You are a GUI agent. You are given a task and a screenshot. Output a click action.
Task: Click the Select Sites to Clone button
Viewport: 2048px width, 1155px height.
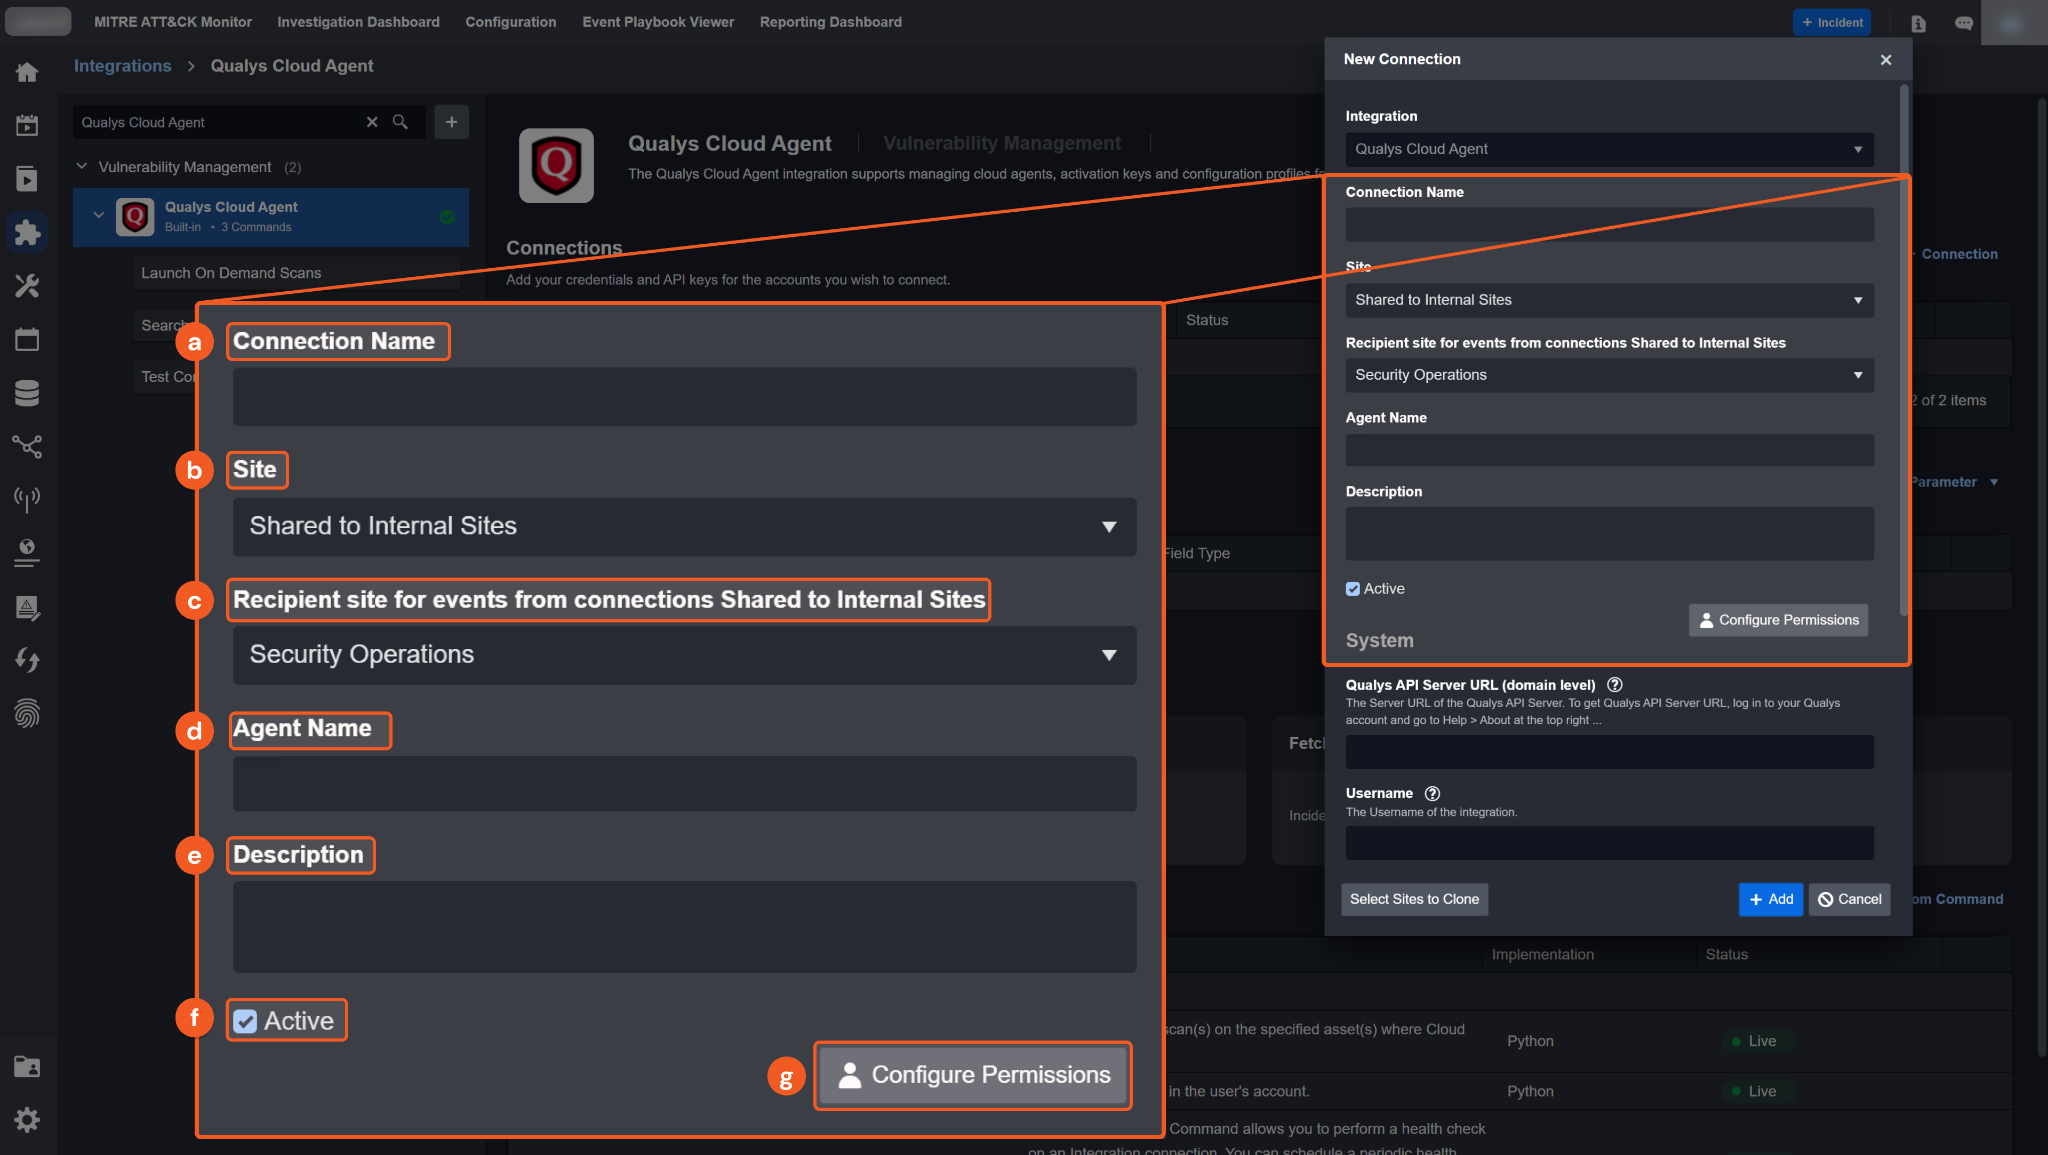(1414, 899)
